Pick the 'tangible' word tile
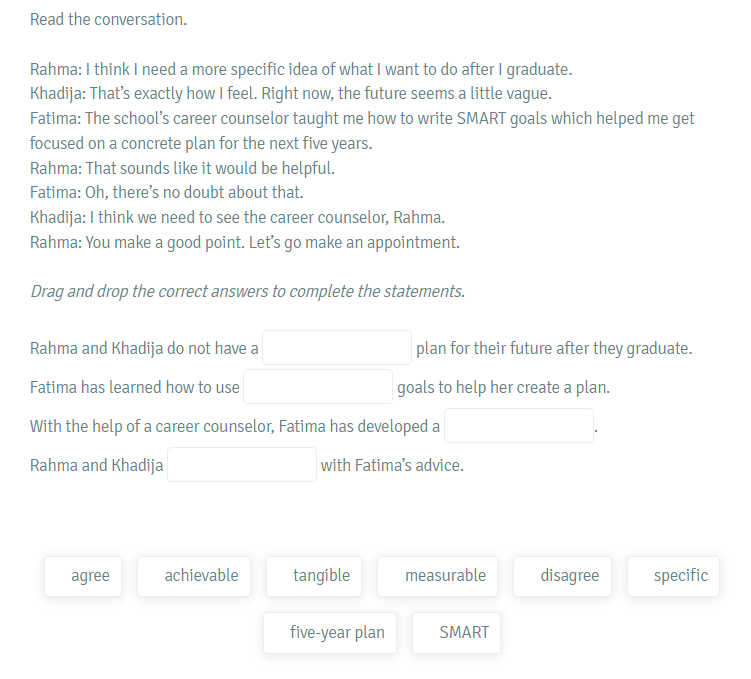The height and width of the screenshot is (679, 751). [314, 576]
